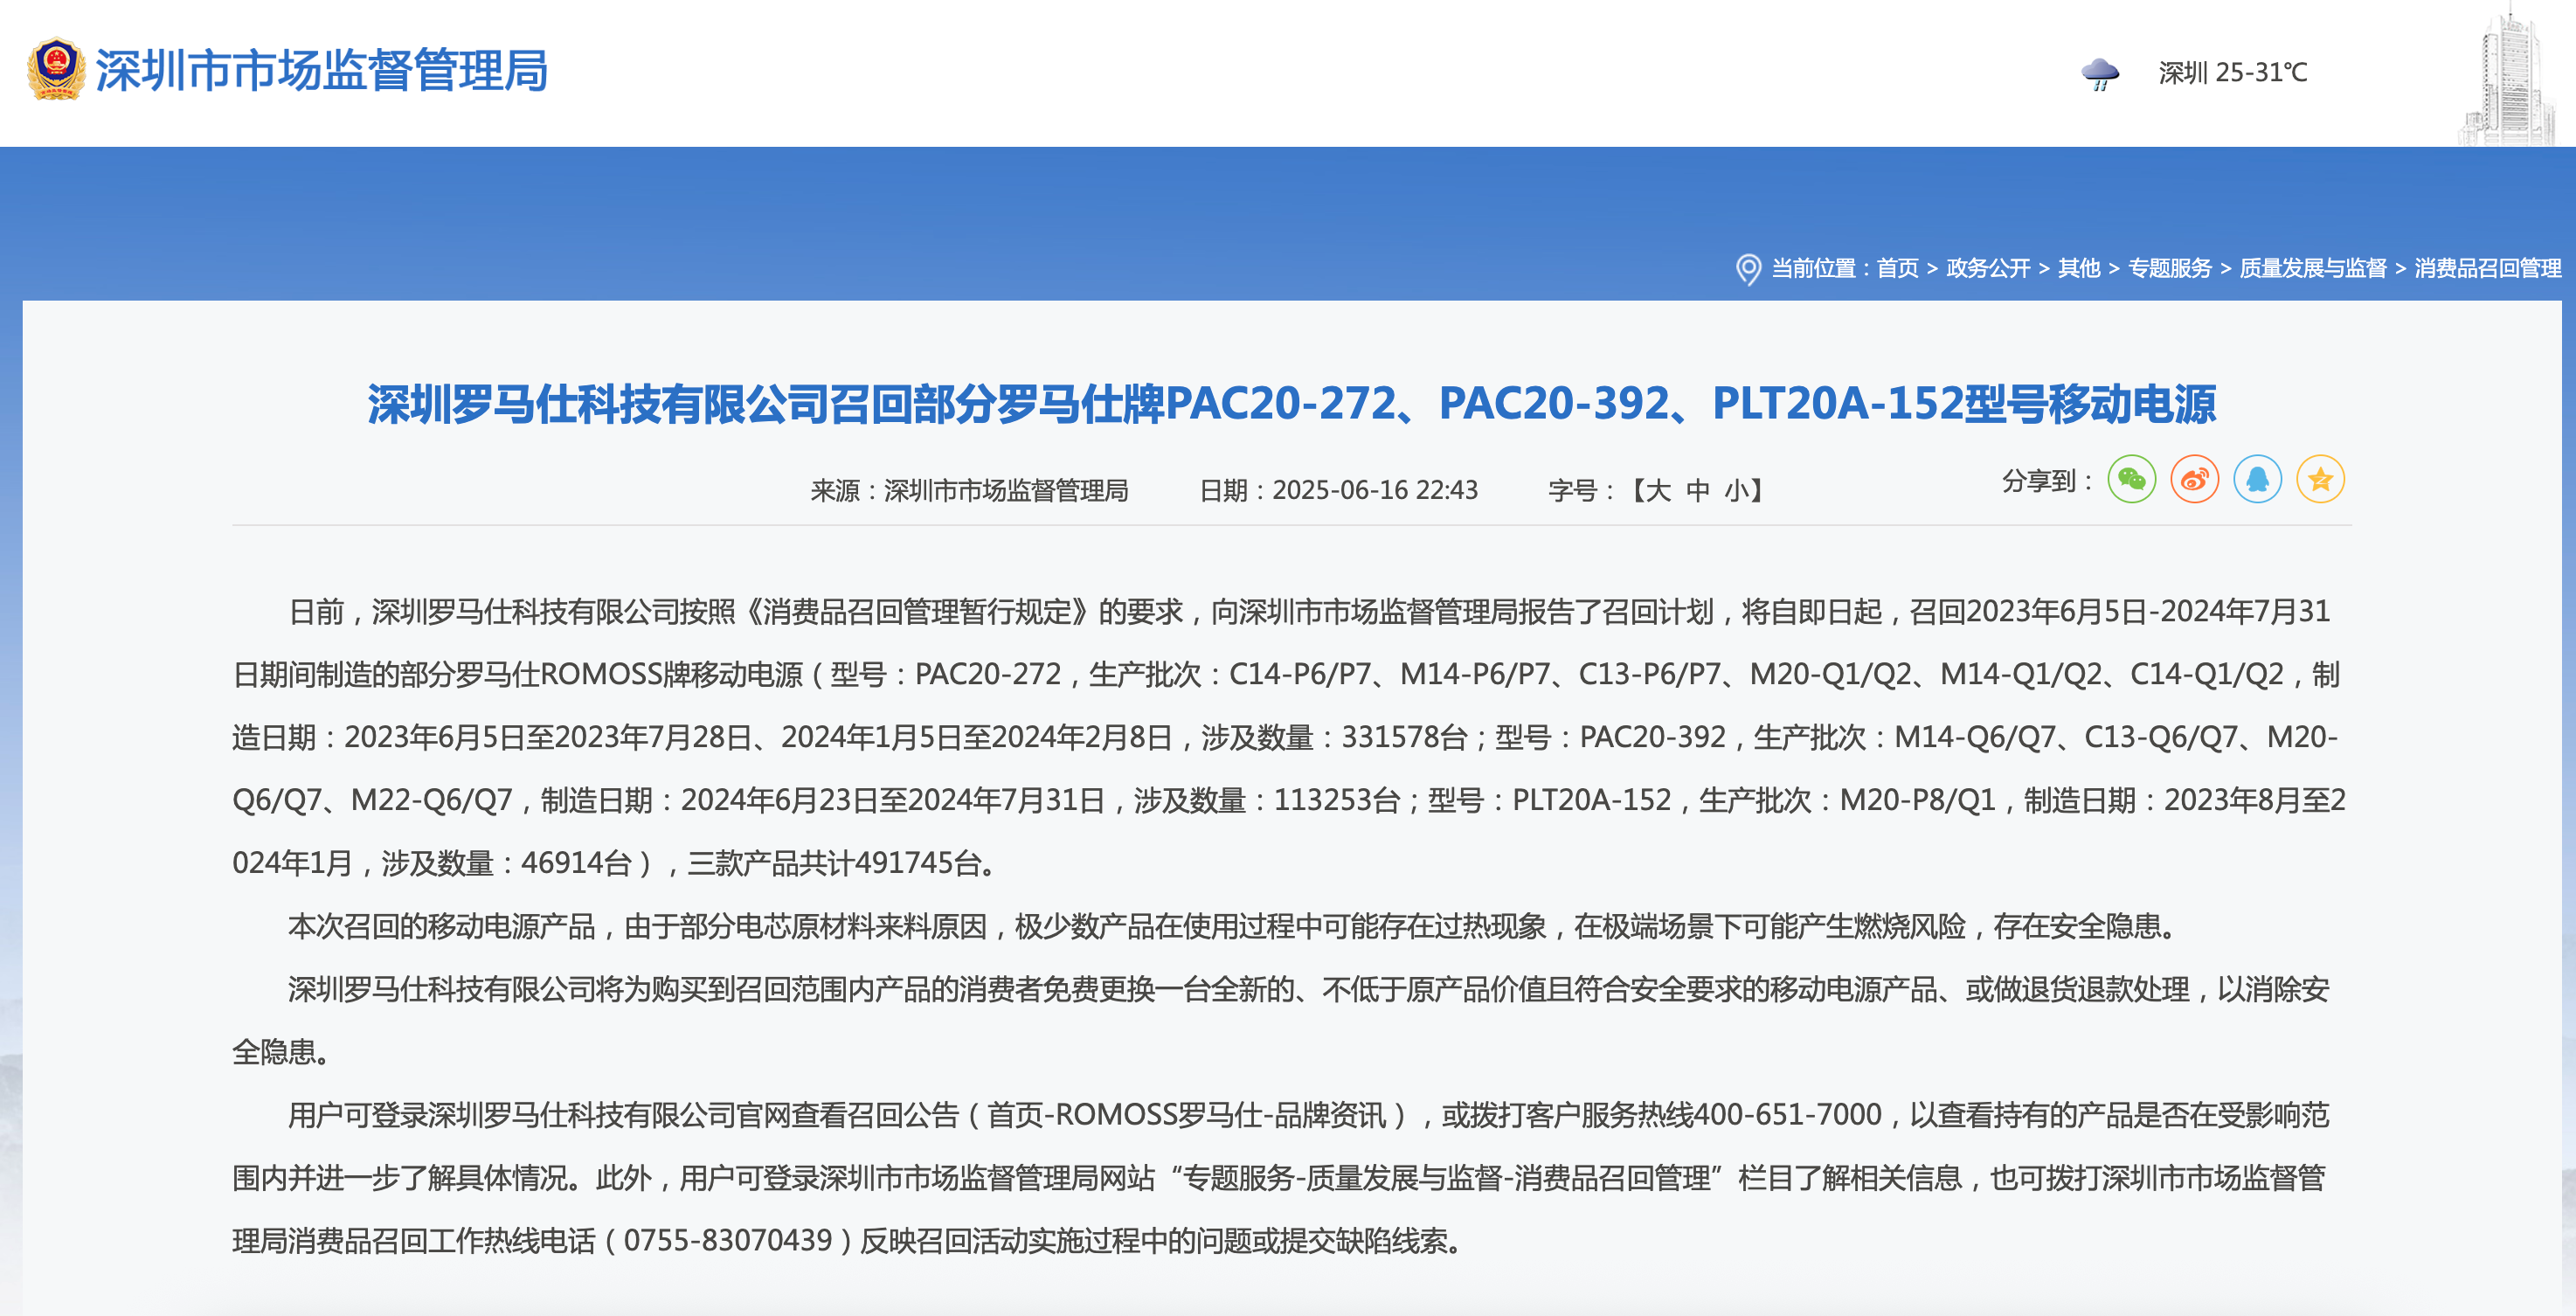Open 政务公开 breadcrumb link
The image size is (2576, 1316).
tap(1988, 269)
